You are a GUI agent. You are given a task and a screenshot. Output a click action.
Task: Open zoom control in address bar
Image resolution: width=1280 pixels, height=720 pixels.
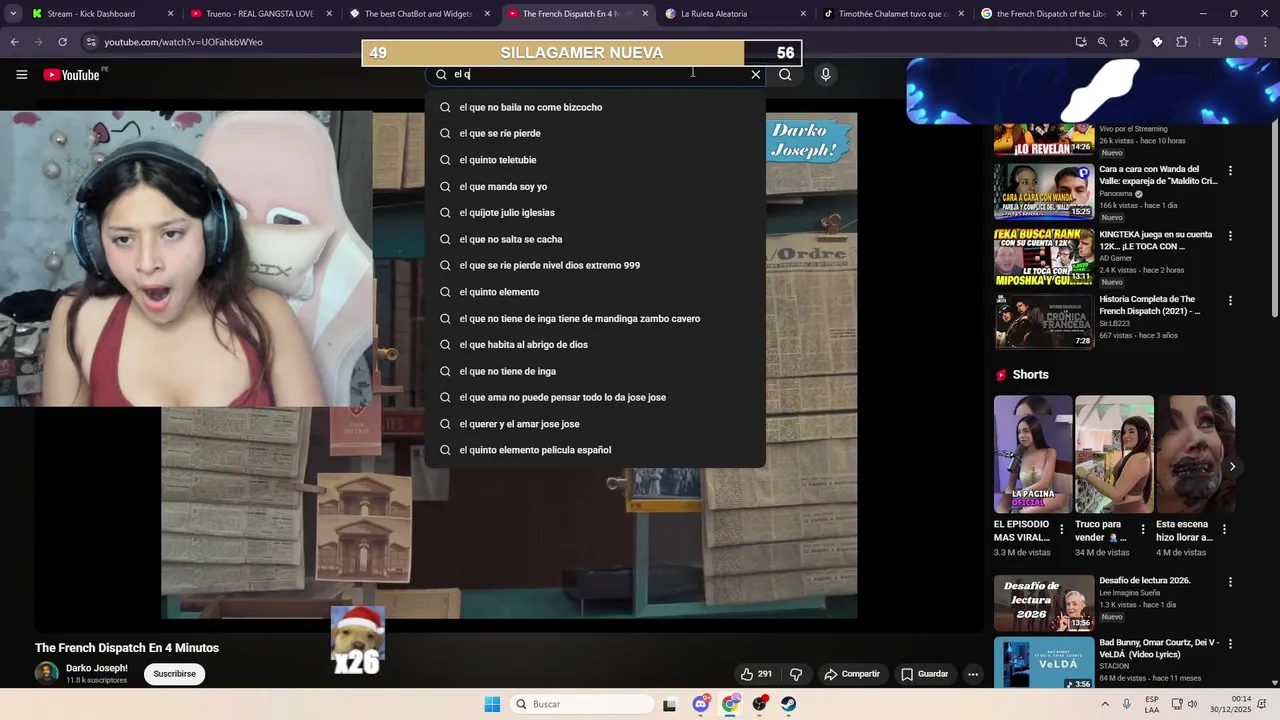(1102, 42)
